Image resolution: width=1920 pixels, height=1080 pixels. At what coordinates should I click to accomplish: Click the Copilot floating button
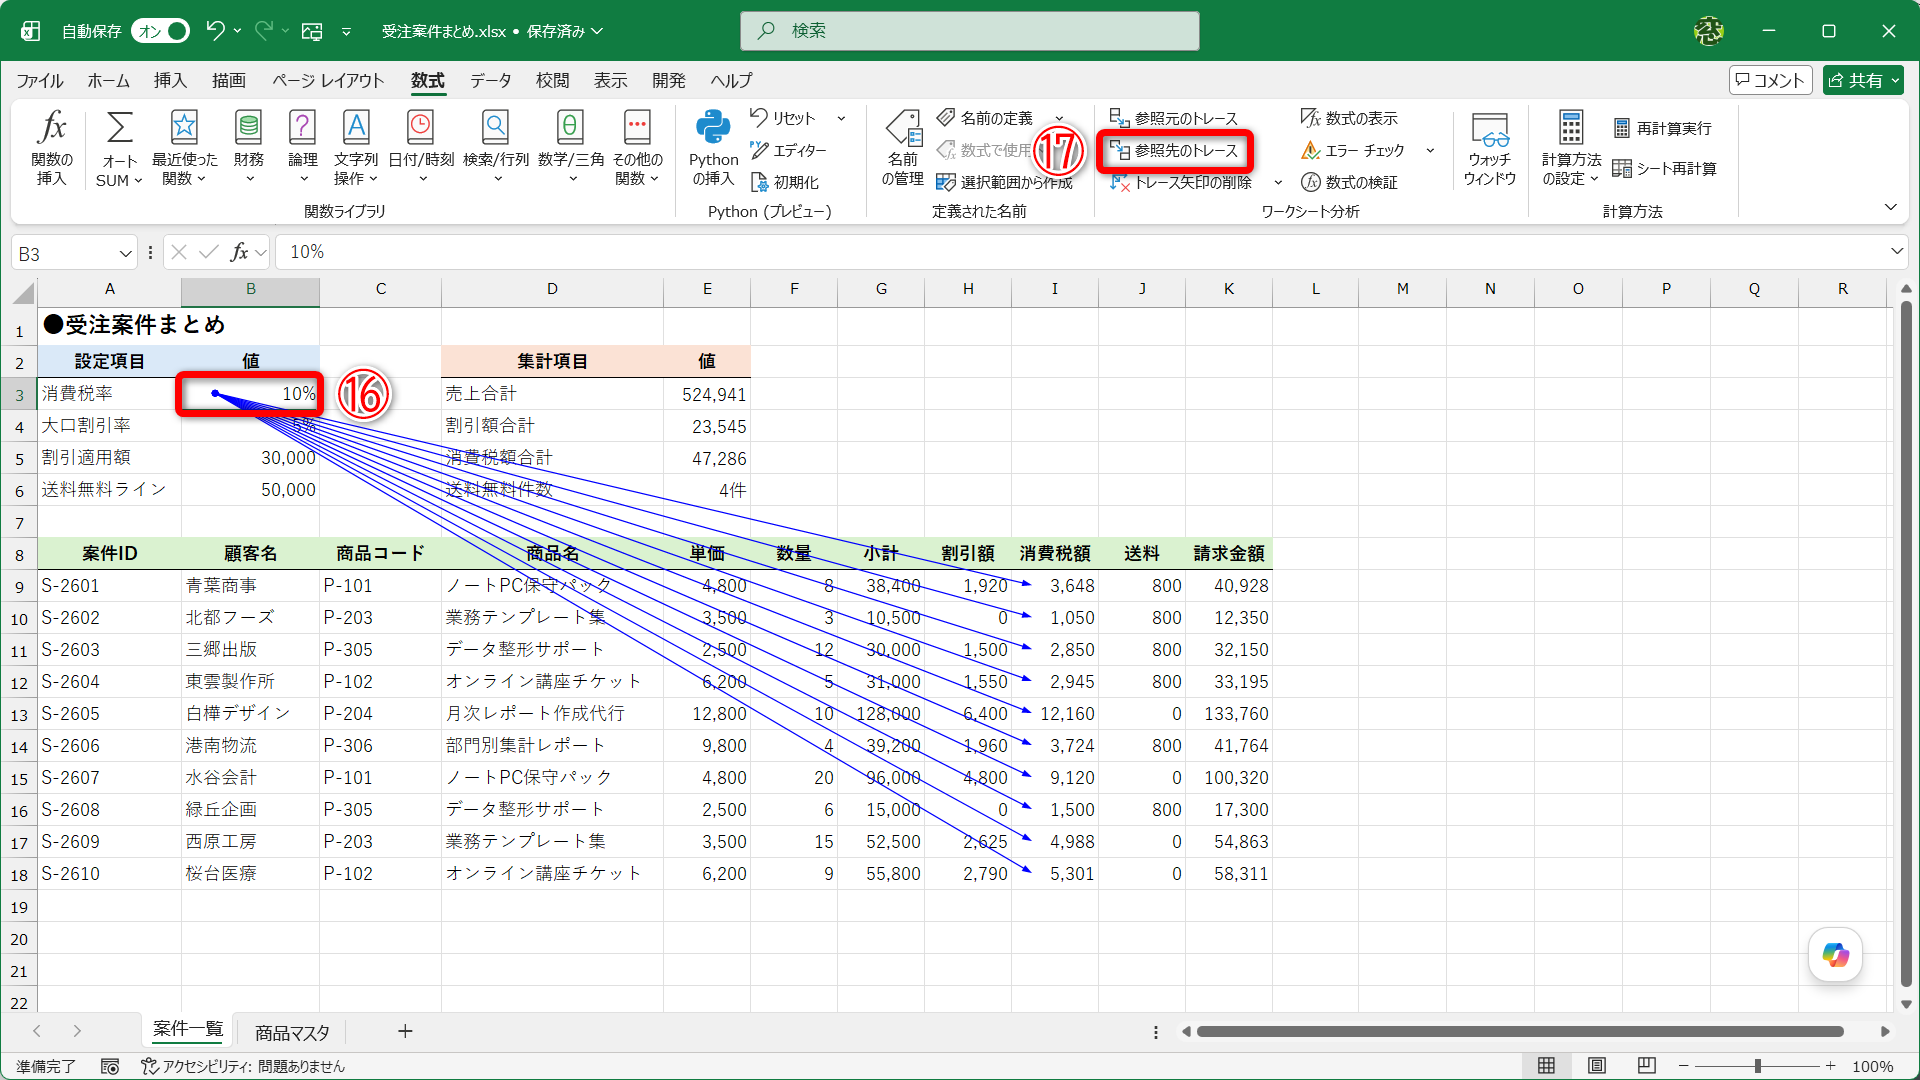(1835, 954)
